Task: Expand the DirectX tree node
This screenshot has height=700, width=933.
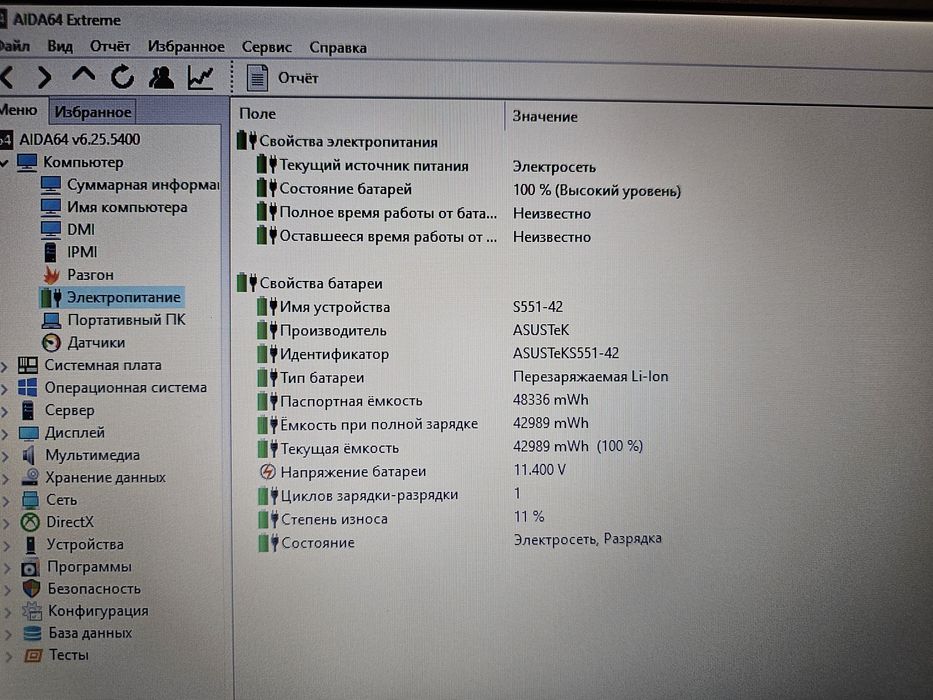Action: click(7, 523)
